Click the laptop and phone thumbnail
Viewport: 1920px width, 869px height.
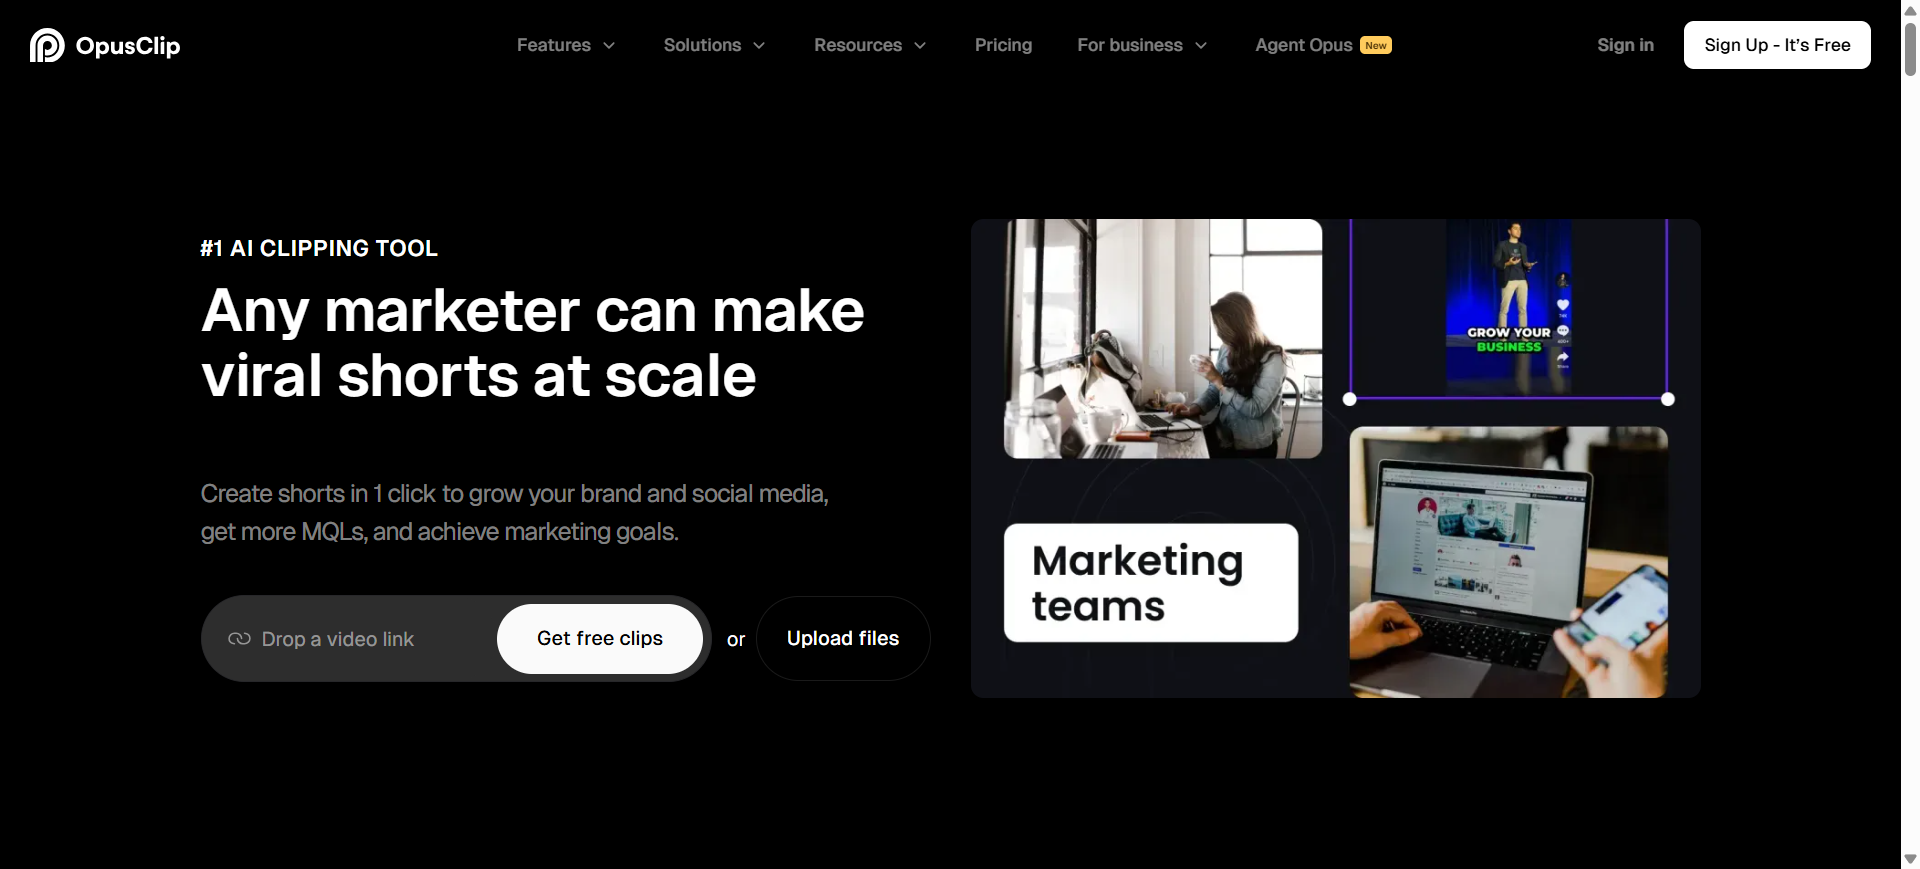(1508, 562)
